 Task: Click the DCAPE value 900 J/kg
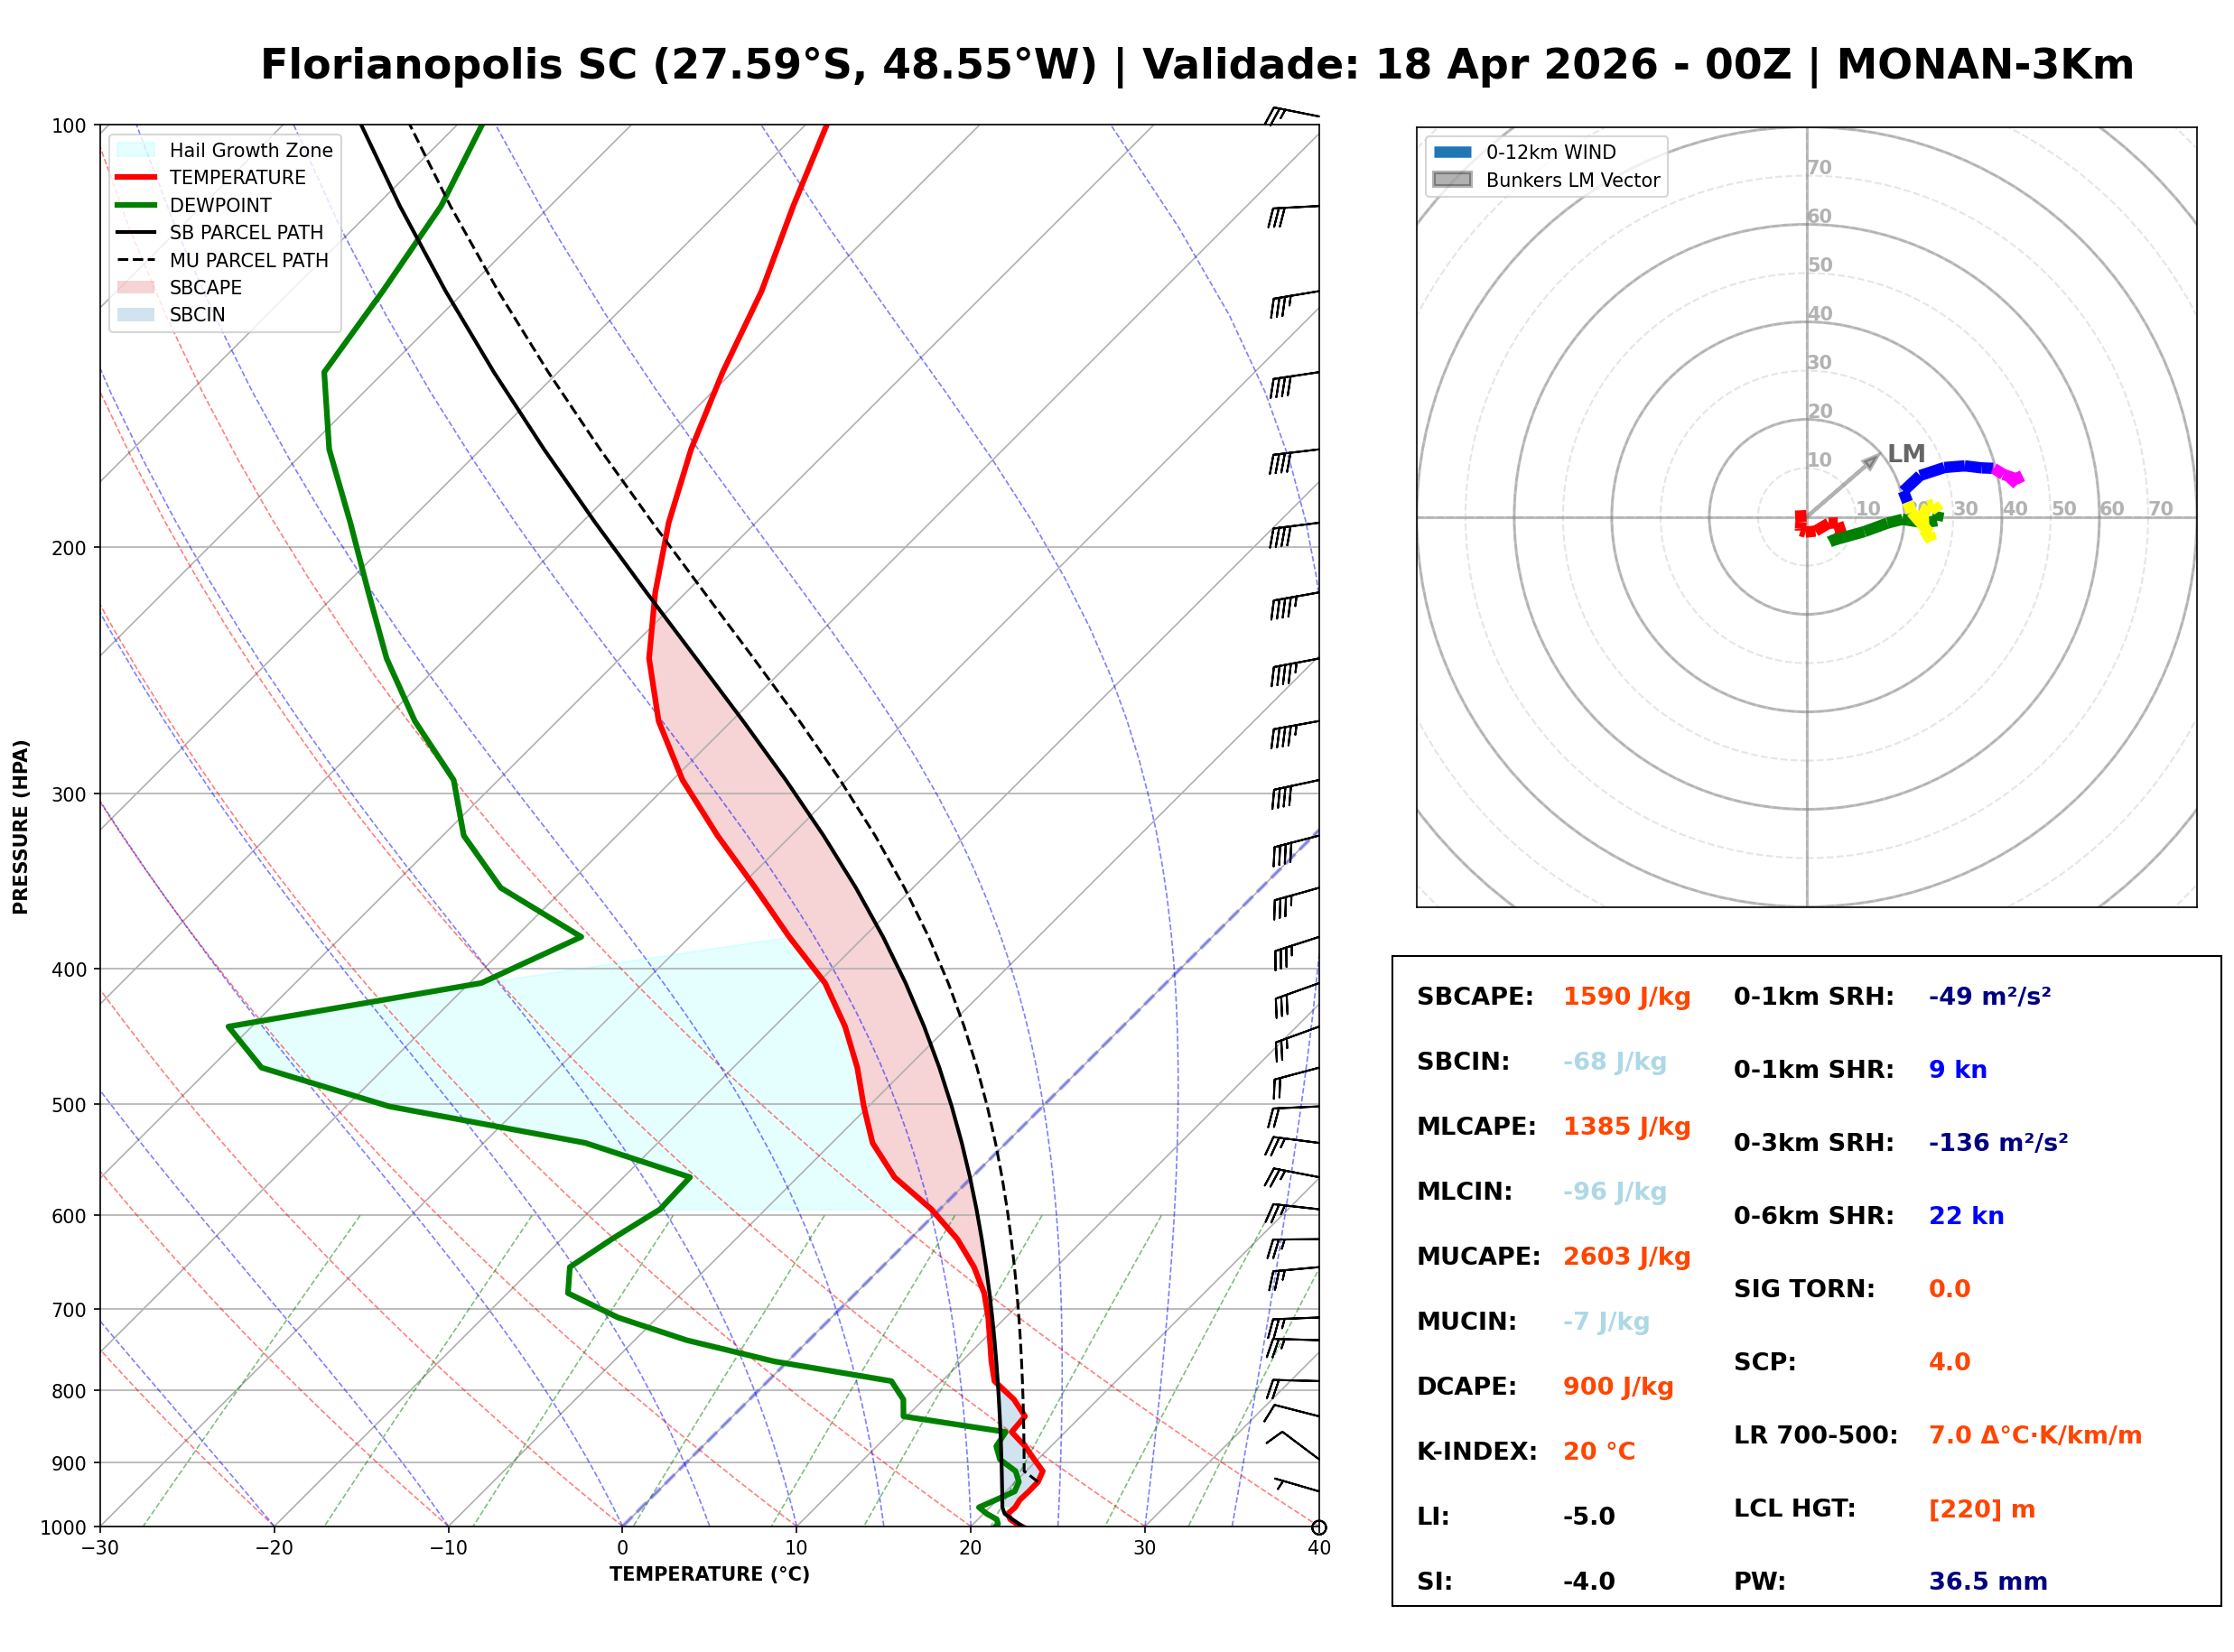point(1618,1387)
